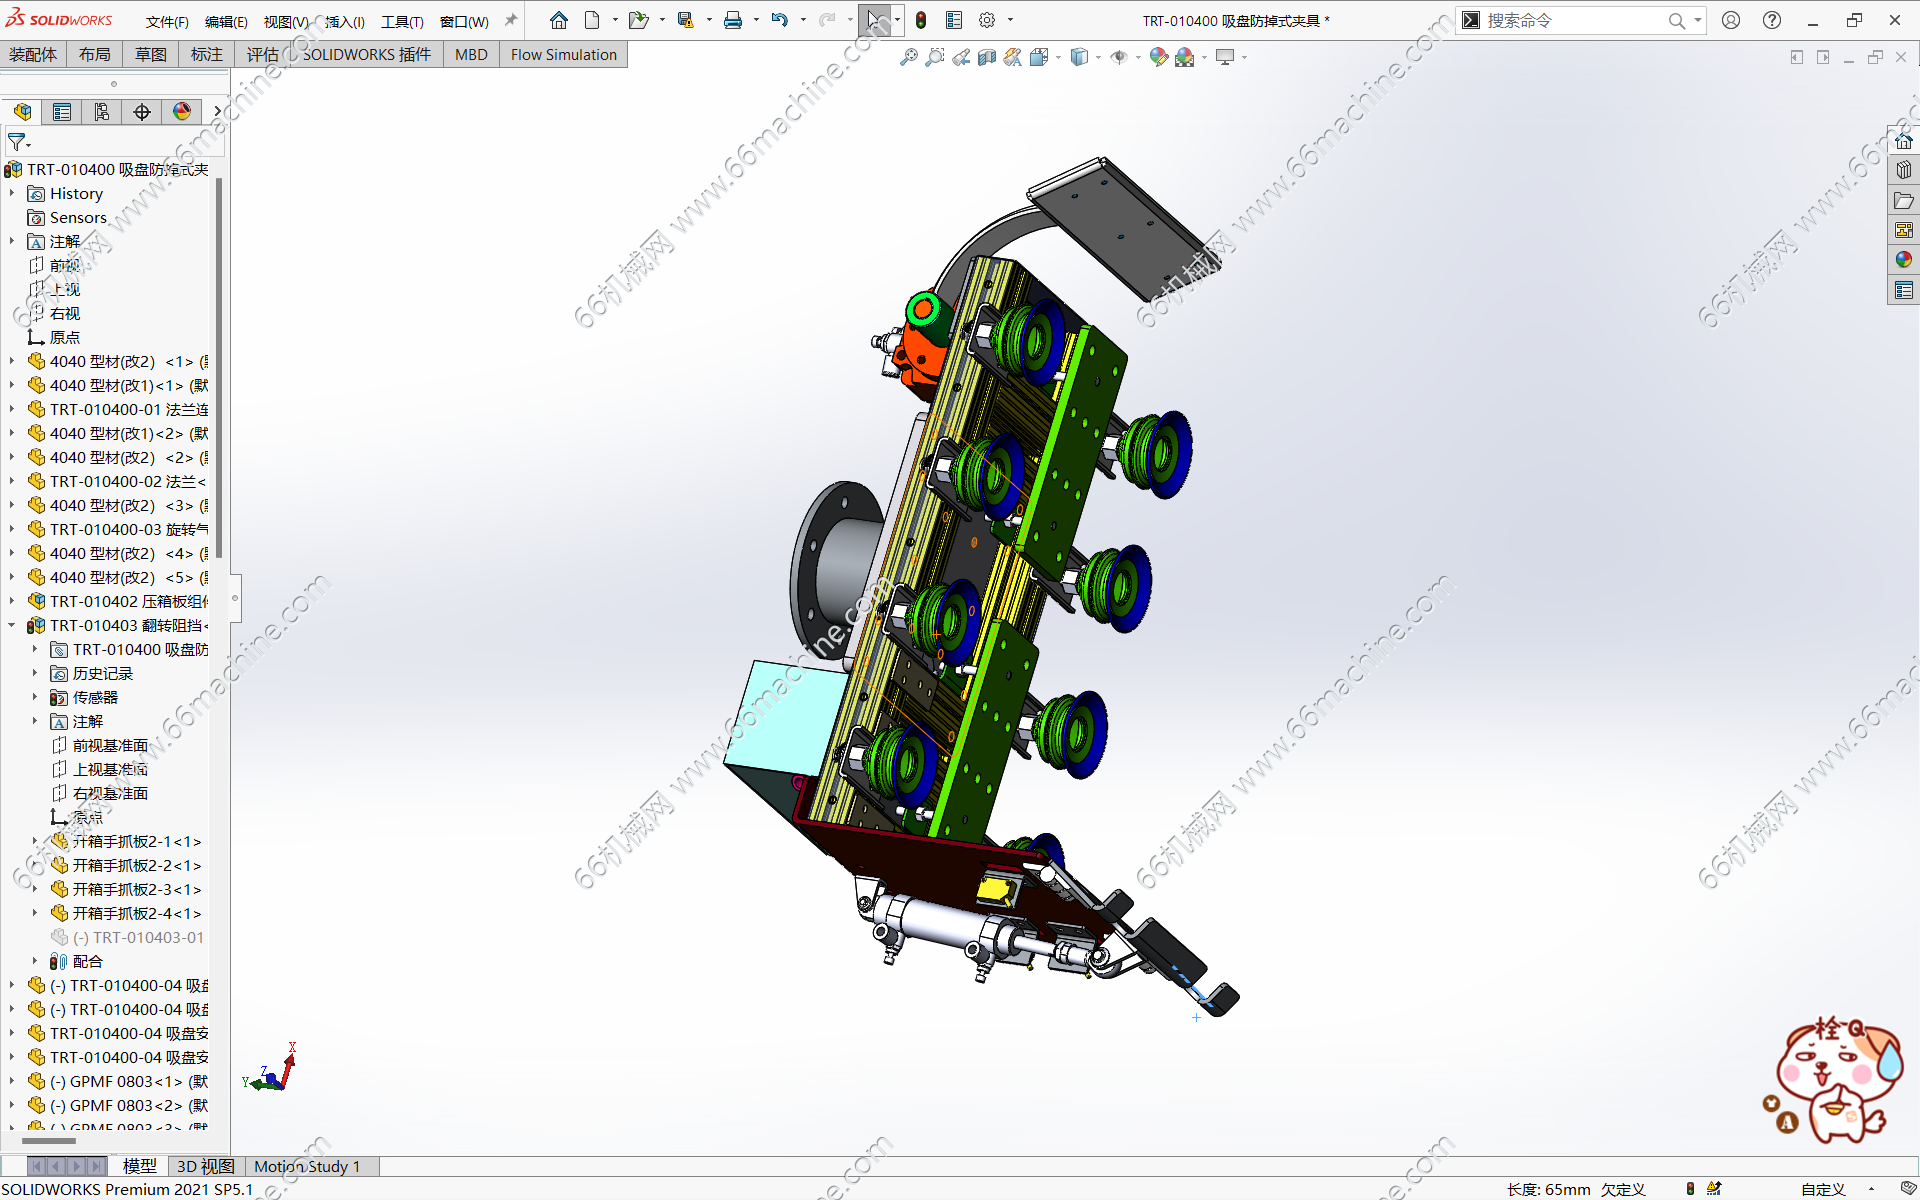Open Appearances ball icon in task pane
This screenshot has height=1200, width=1920.
click(1904, 260)
